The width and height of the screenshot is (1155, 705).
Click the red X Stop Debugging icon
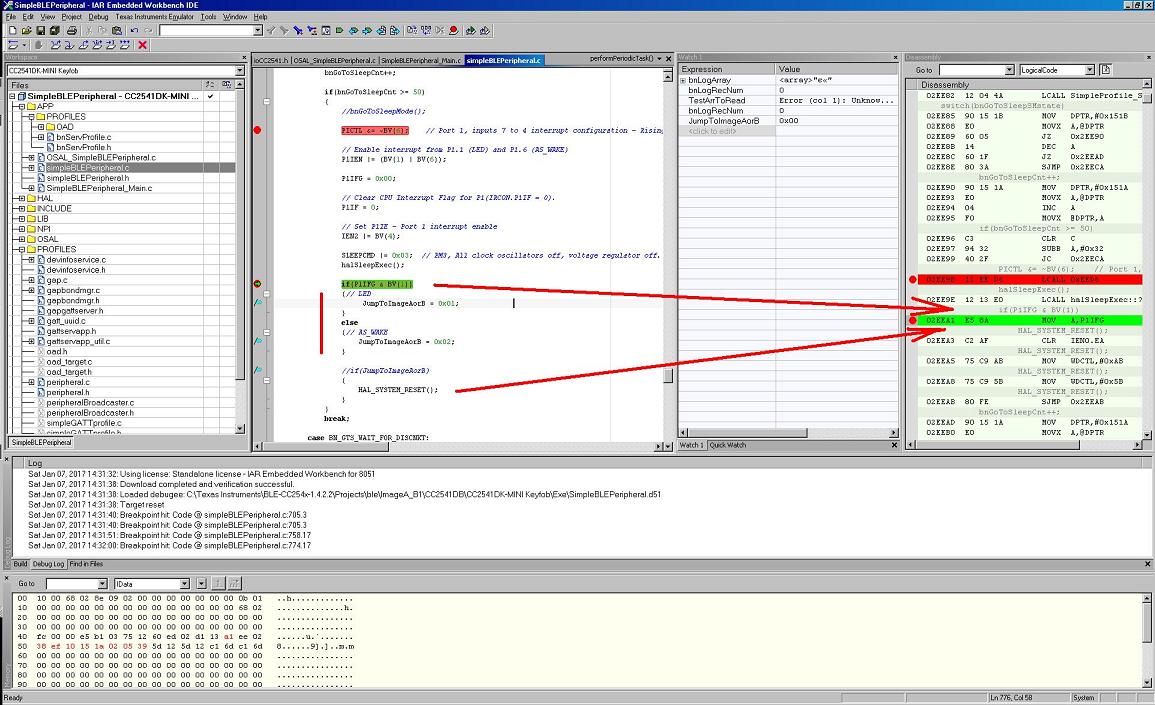[142, 45]
